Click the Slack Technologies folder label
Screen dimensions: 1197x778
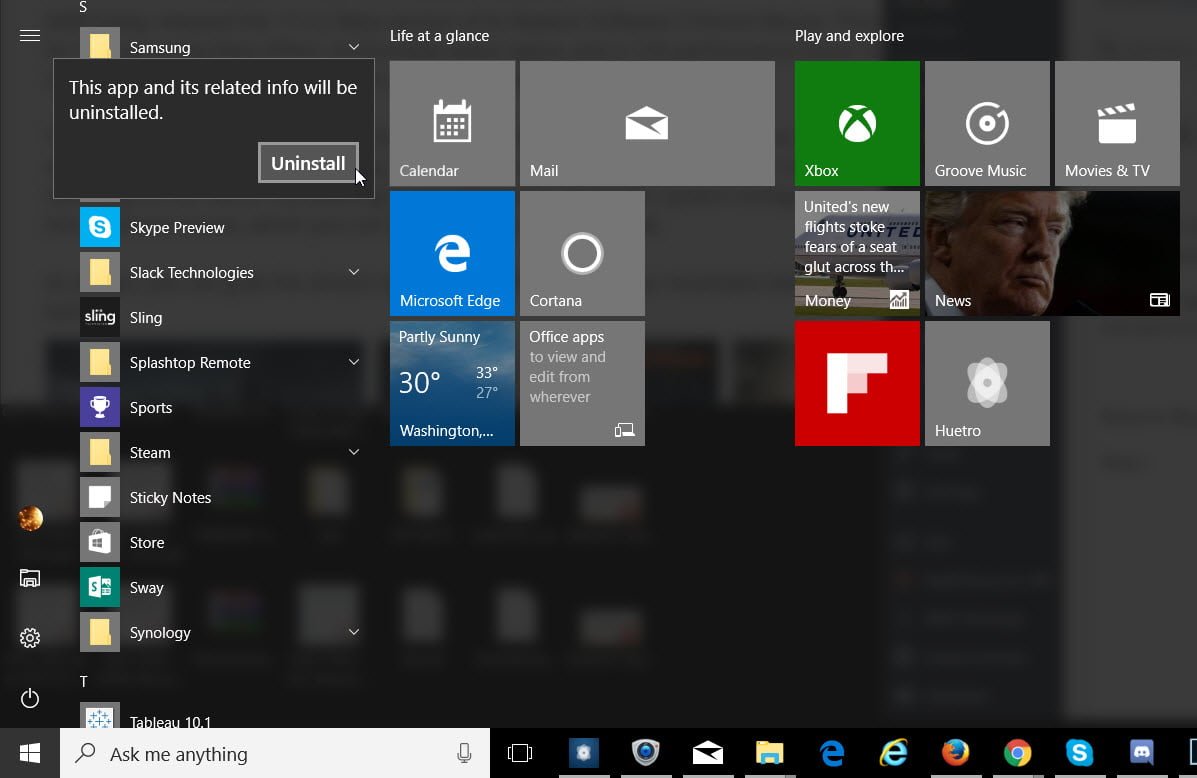[x=192, y=273]
